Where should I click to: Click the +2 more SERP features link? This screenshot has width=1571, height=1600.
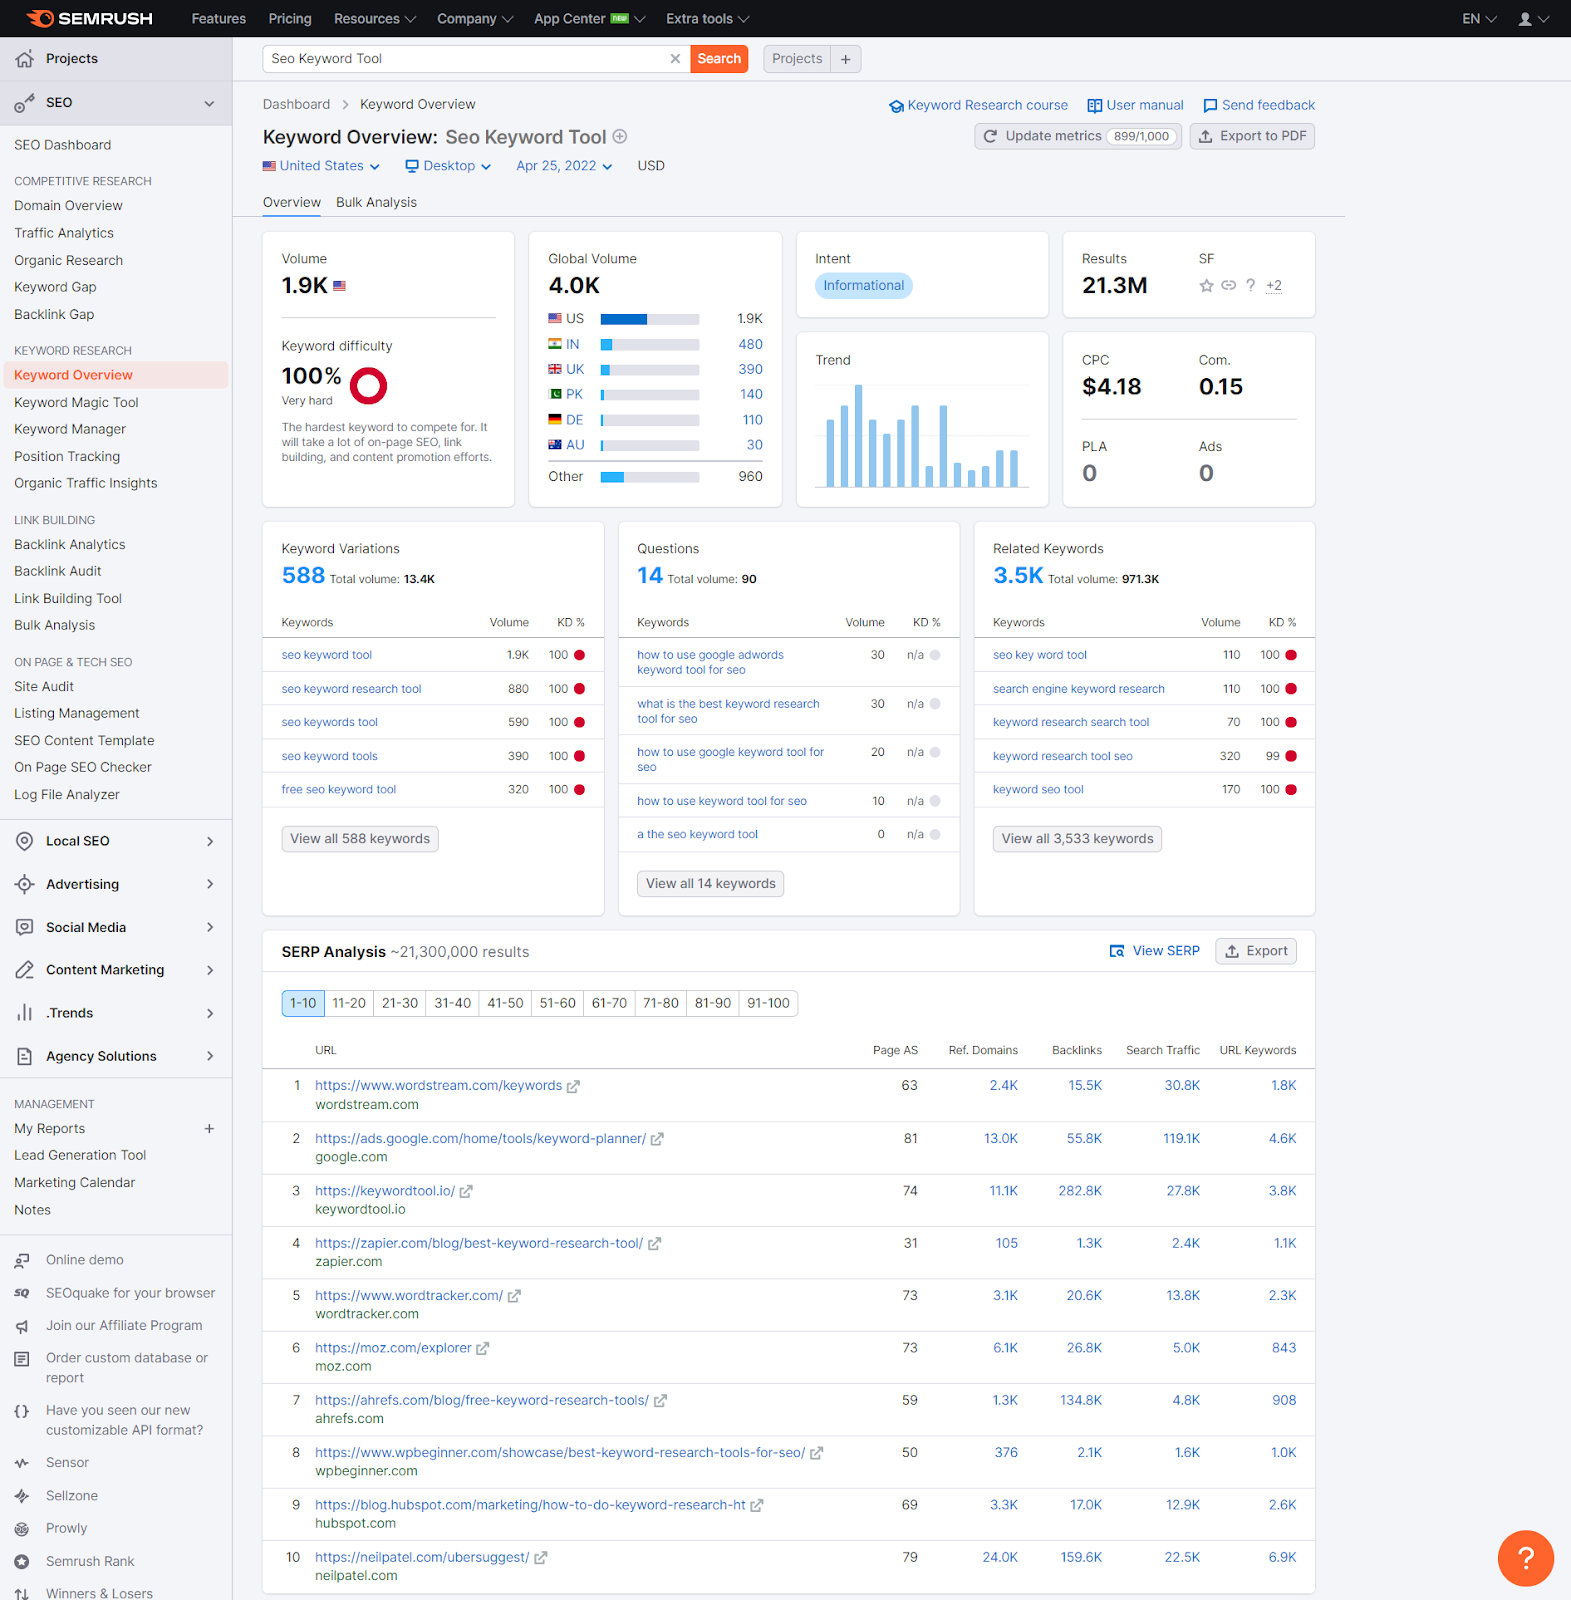(x=1274, y=286)
